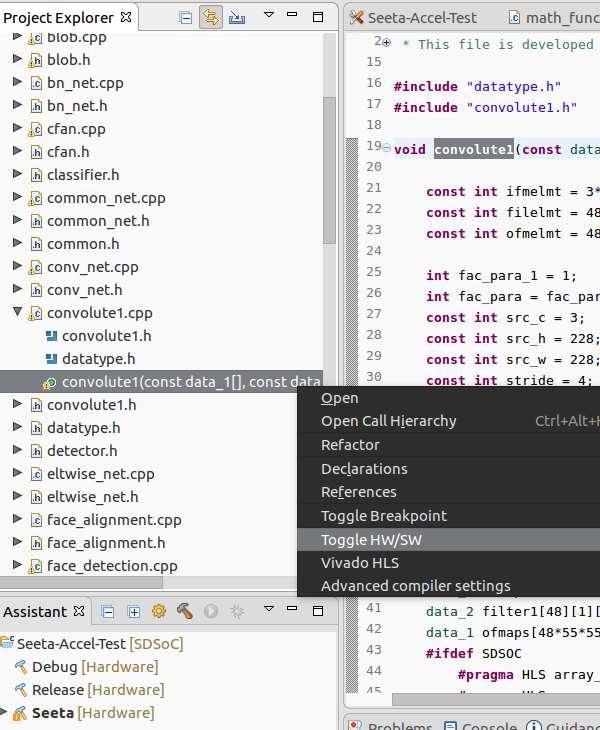Select face_alignment.h header file icon
The height and width of the screenshot is (730, 600).
[36, 543]
